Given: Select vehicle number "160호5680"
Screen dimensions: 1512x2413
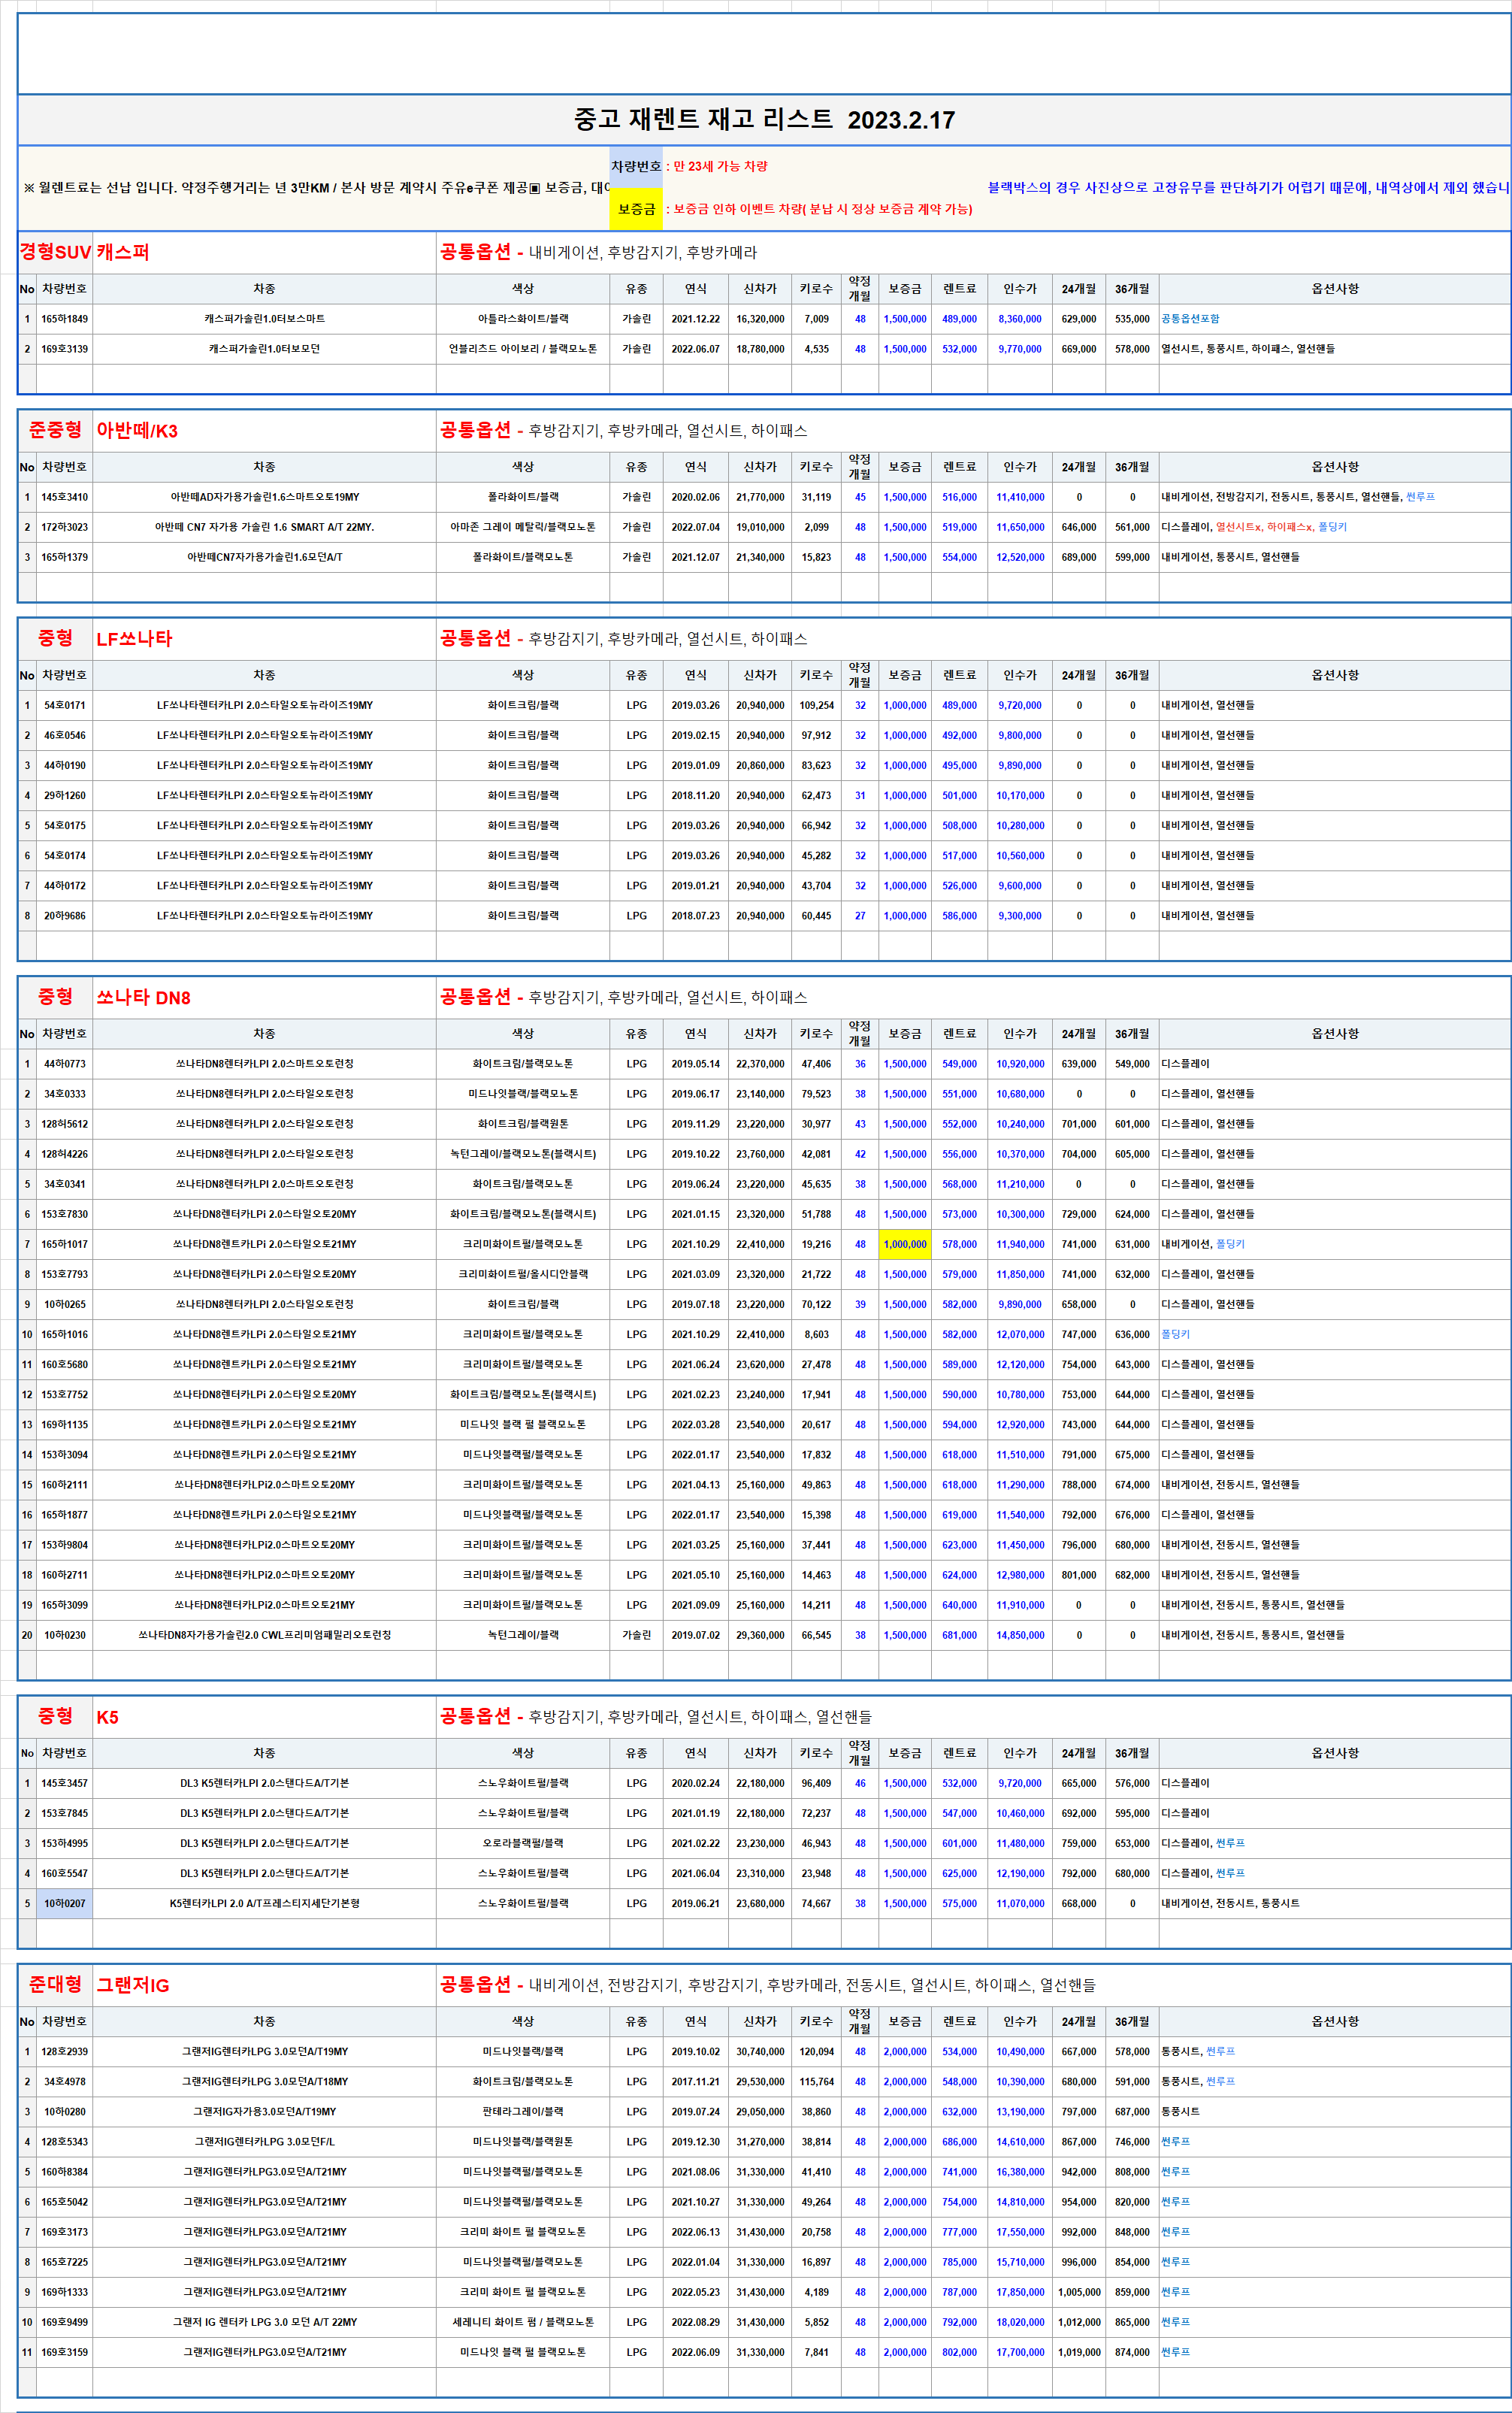Looking at the screenshot, I should (x=64, y=1364).
